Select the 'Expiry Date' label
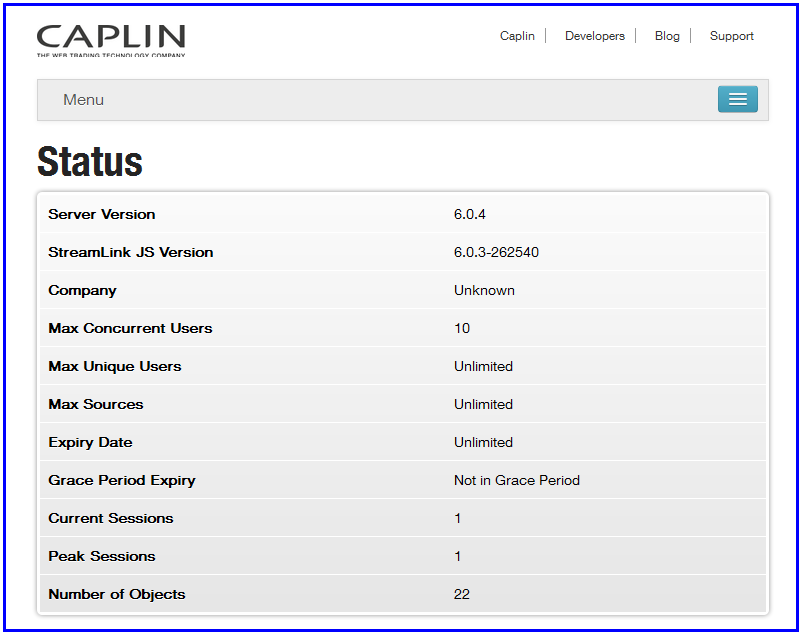Image resolution: width=806 pixels, height=633 pixels. [90, 443]
